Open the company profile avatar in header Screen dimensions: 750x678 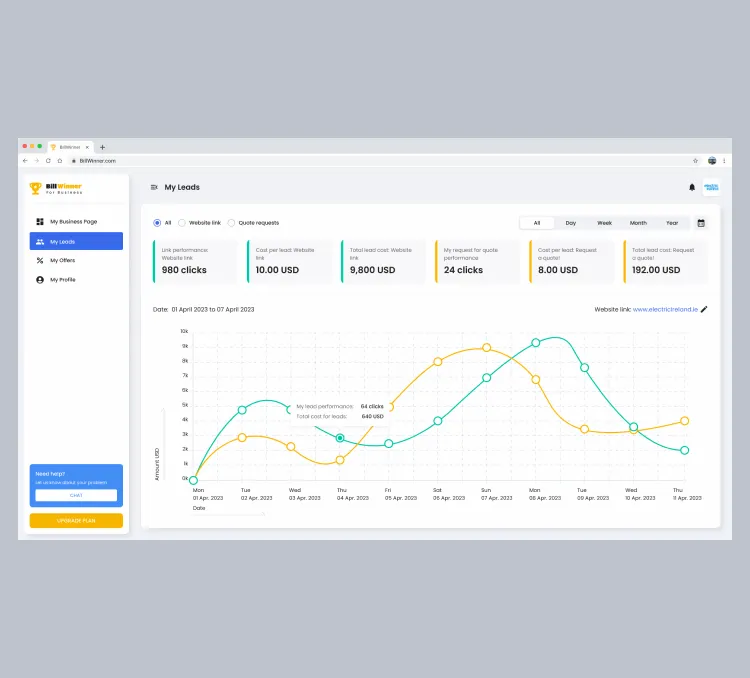pos(711,187)
